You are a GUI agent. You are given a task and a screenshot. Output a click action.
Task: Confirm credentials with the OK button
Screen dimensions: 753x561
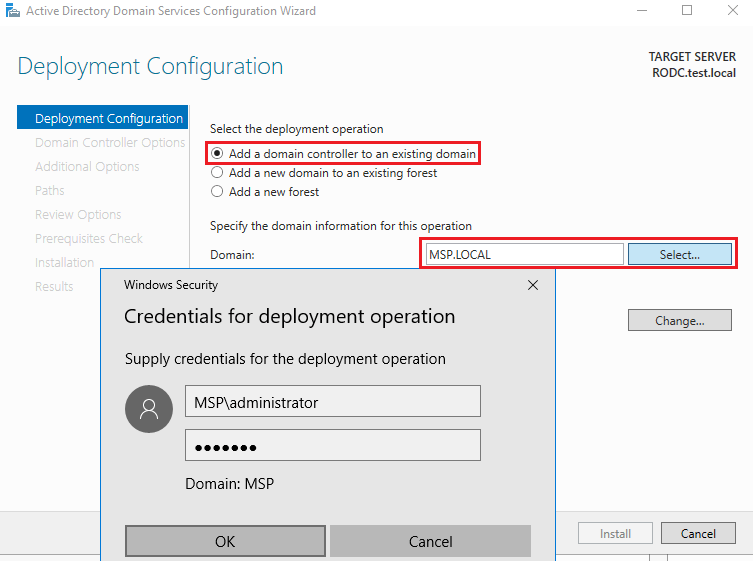coord(225,541)
